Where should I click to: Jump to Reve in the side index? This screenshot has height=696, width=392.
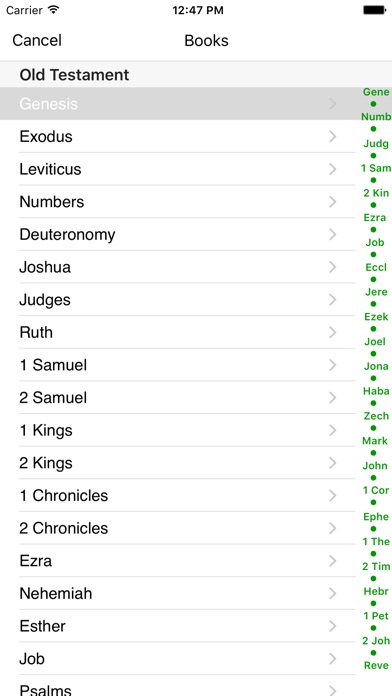[x=376, y=665]
